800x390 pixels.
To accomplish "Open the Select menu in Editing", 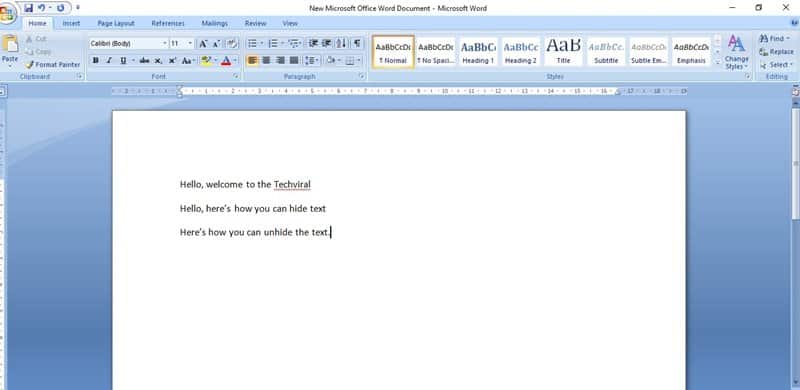I will (775, 65).
